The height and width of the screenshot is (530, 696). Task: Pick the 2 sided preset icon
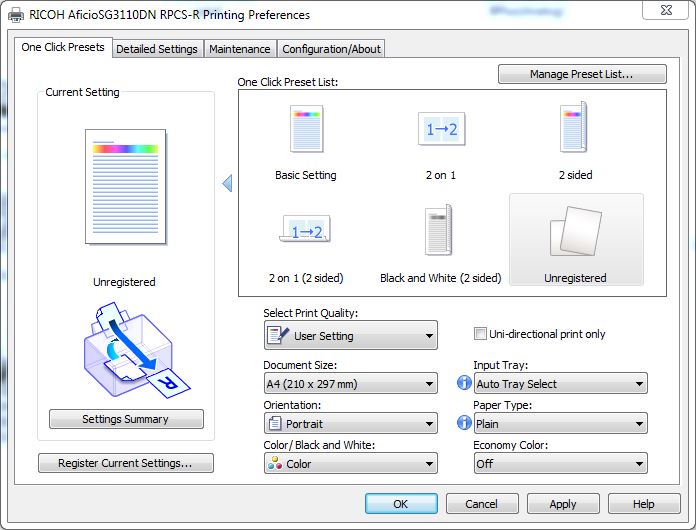574,127
